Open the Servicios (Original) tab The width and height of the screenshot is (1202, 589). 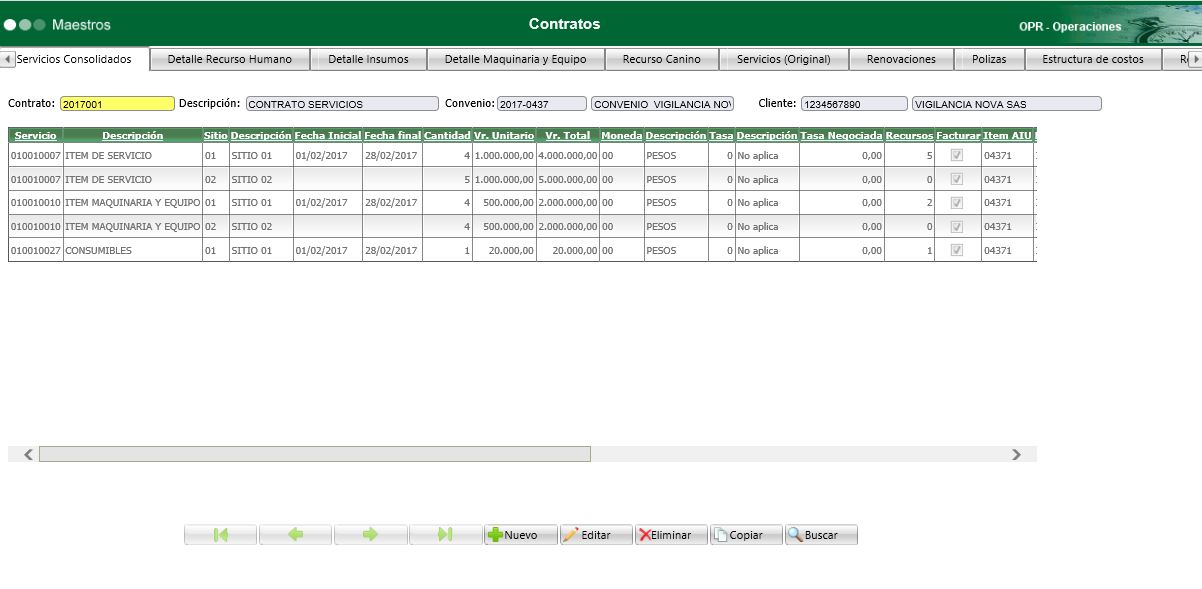pyautogui.click(x=784, y=59)
